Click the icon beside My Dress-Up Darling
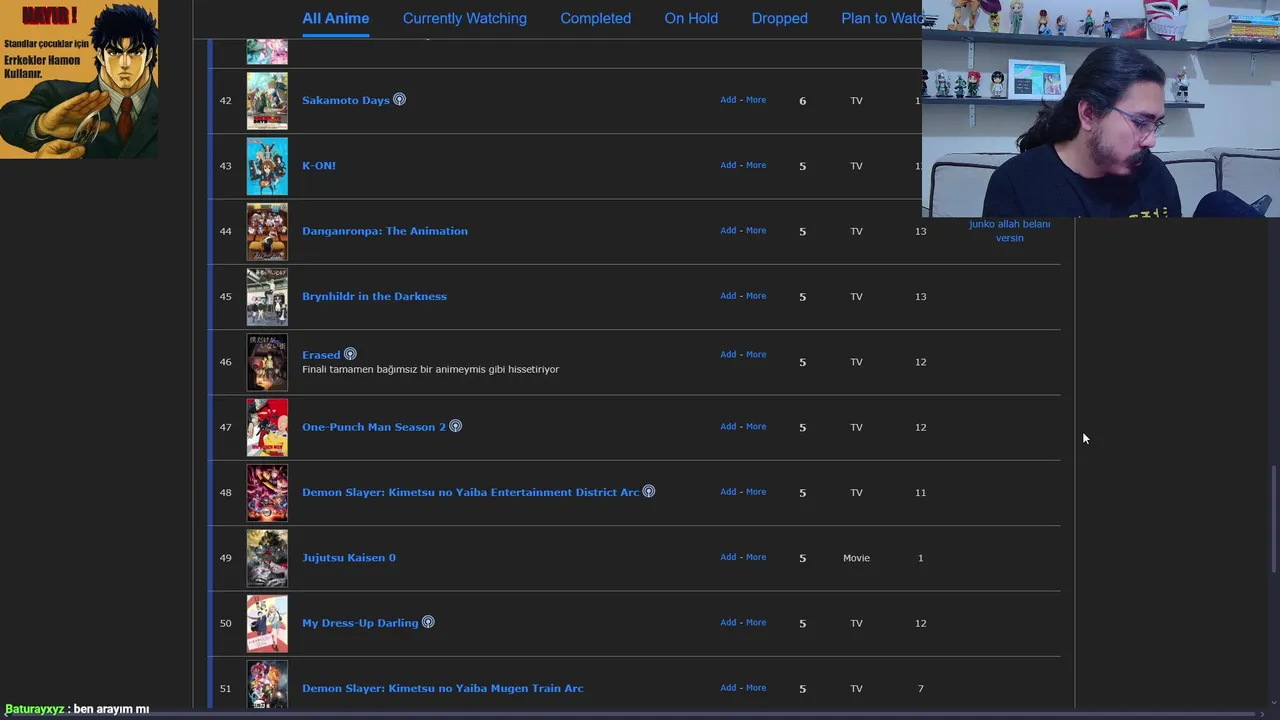This screenshot has height=720, width=1280. (428, 622)
